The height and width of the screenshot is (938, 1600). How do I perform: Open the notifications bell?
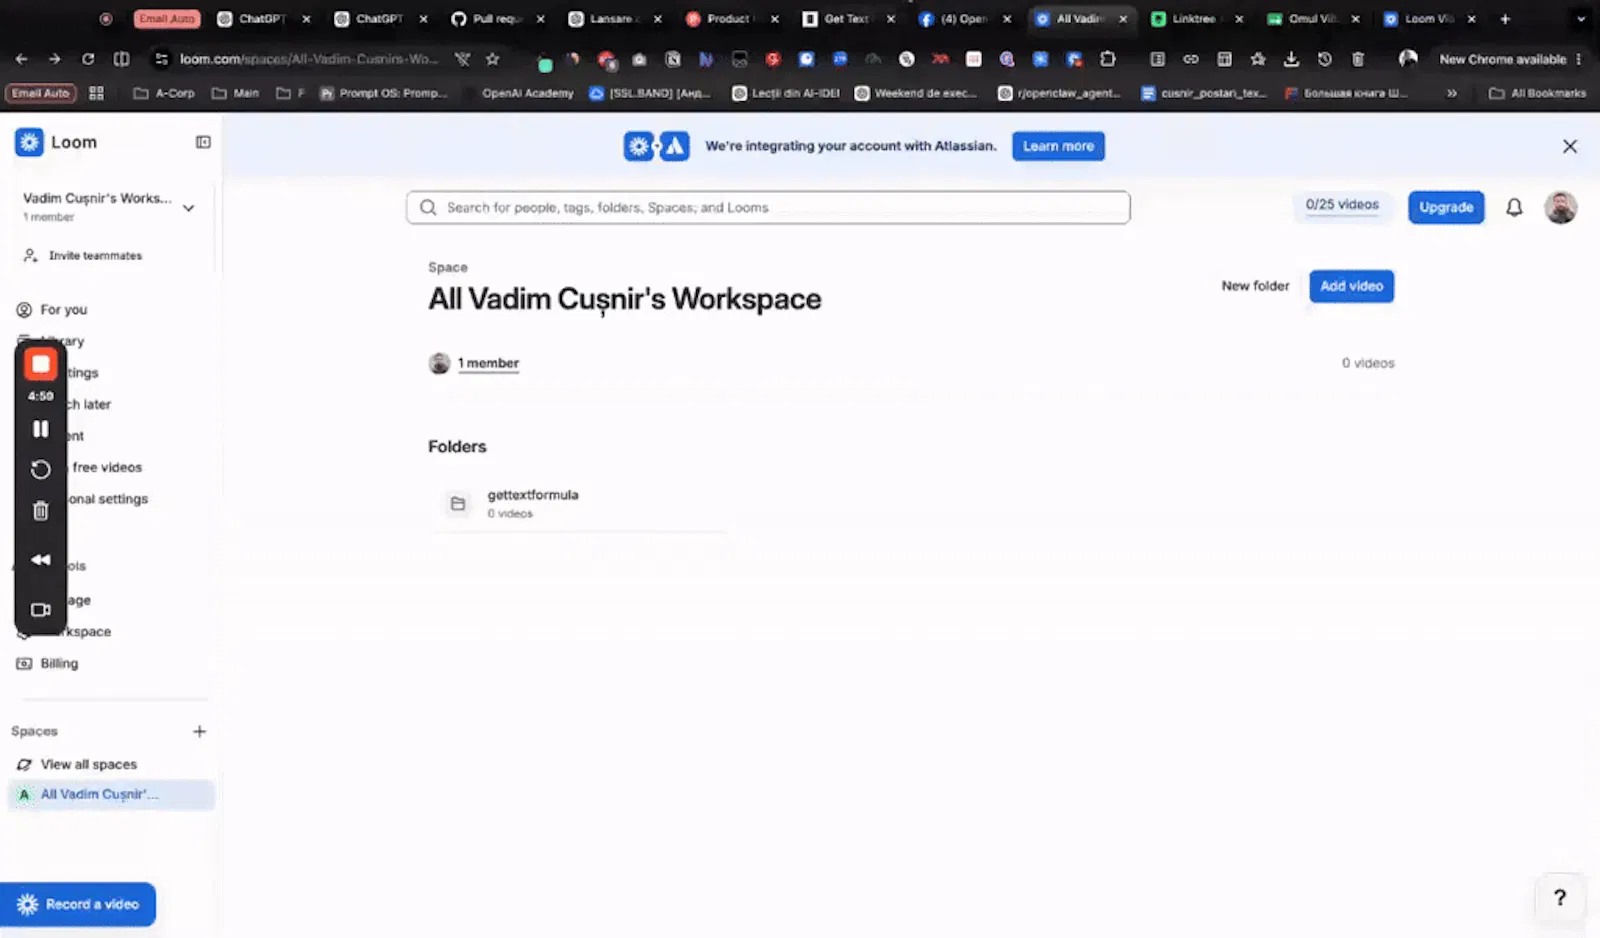(1514, 208)
